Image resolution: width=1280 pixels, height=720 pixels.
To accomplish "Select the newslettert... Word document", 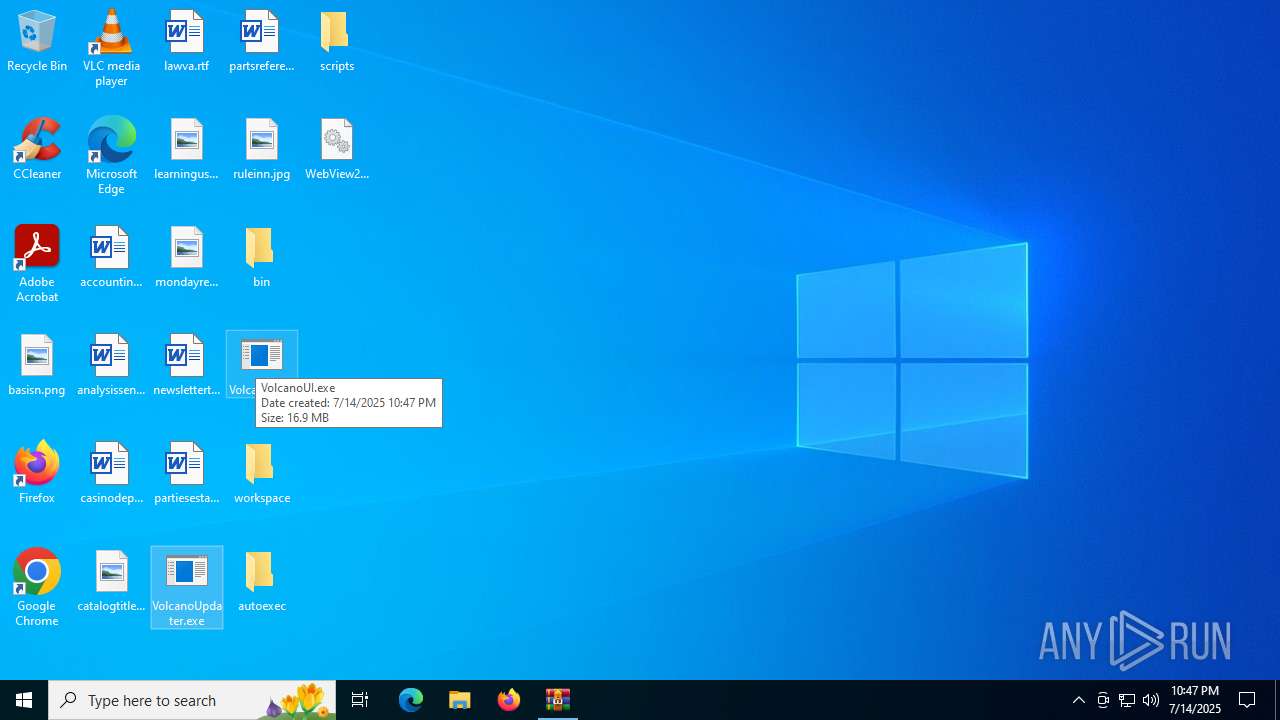I will tap(186, 366).
